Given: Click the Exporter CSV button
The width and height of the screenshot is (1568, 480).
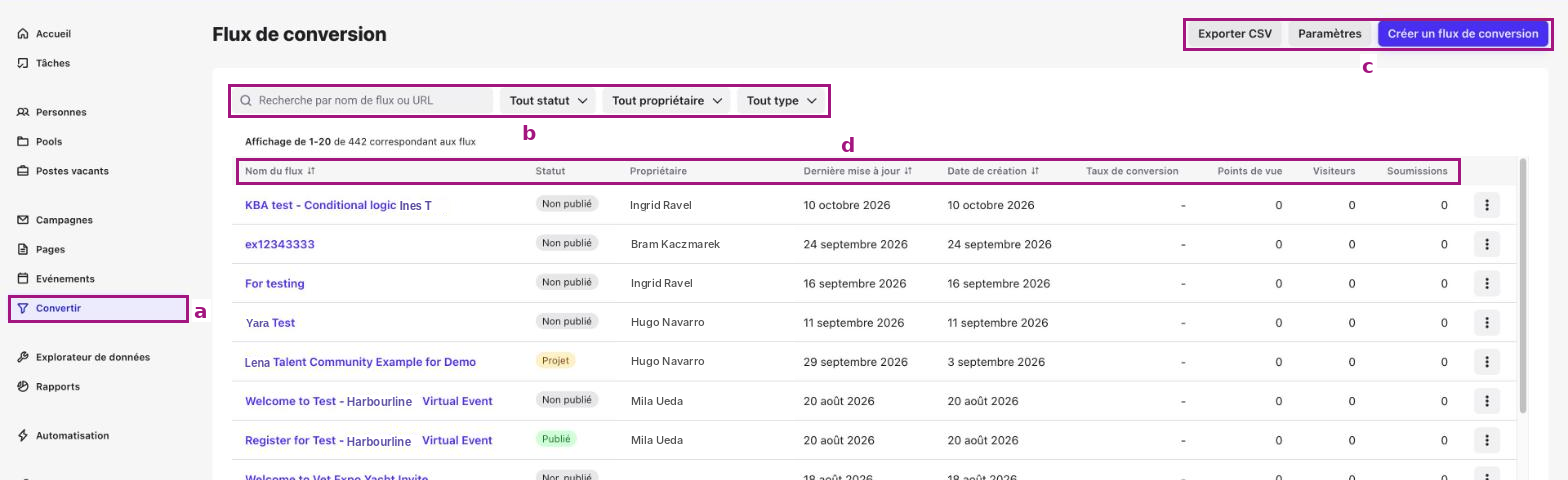Looking at the screenshot, I should (1235, 34).
